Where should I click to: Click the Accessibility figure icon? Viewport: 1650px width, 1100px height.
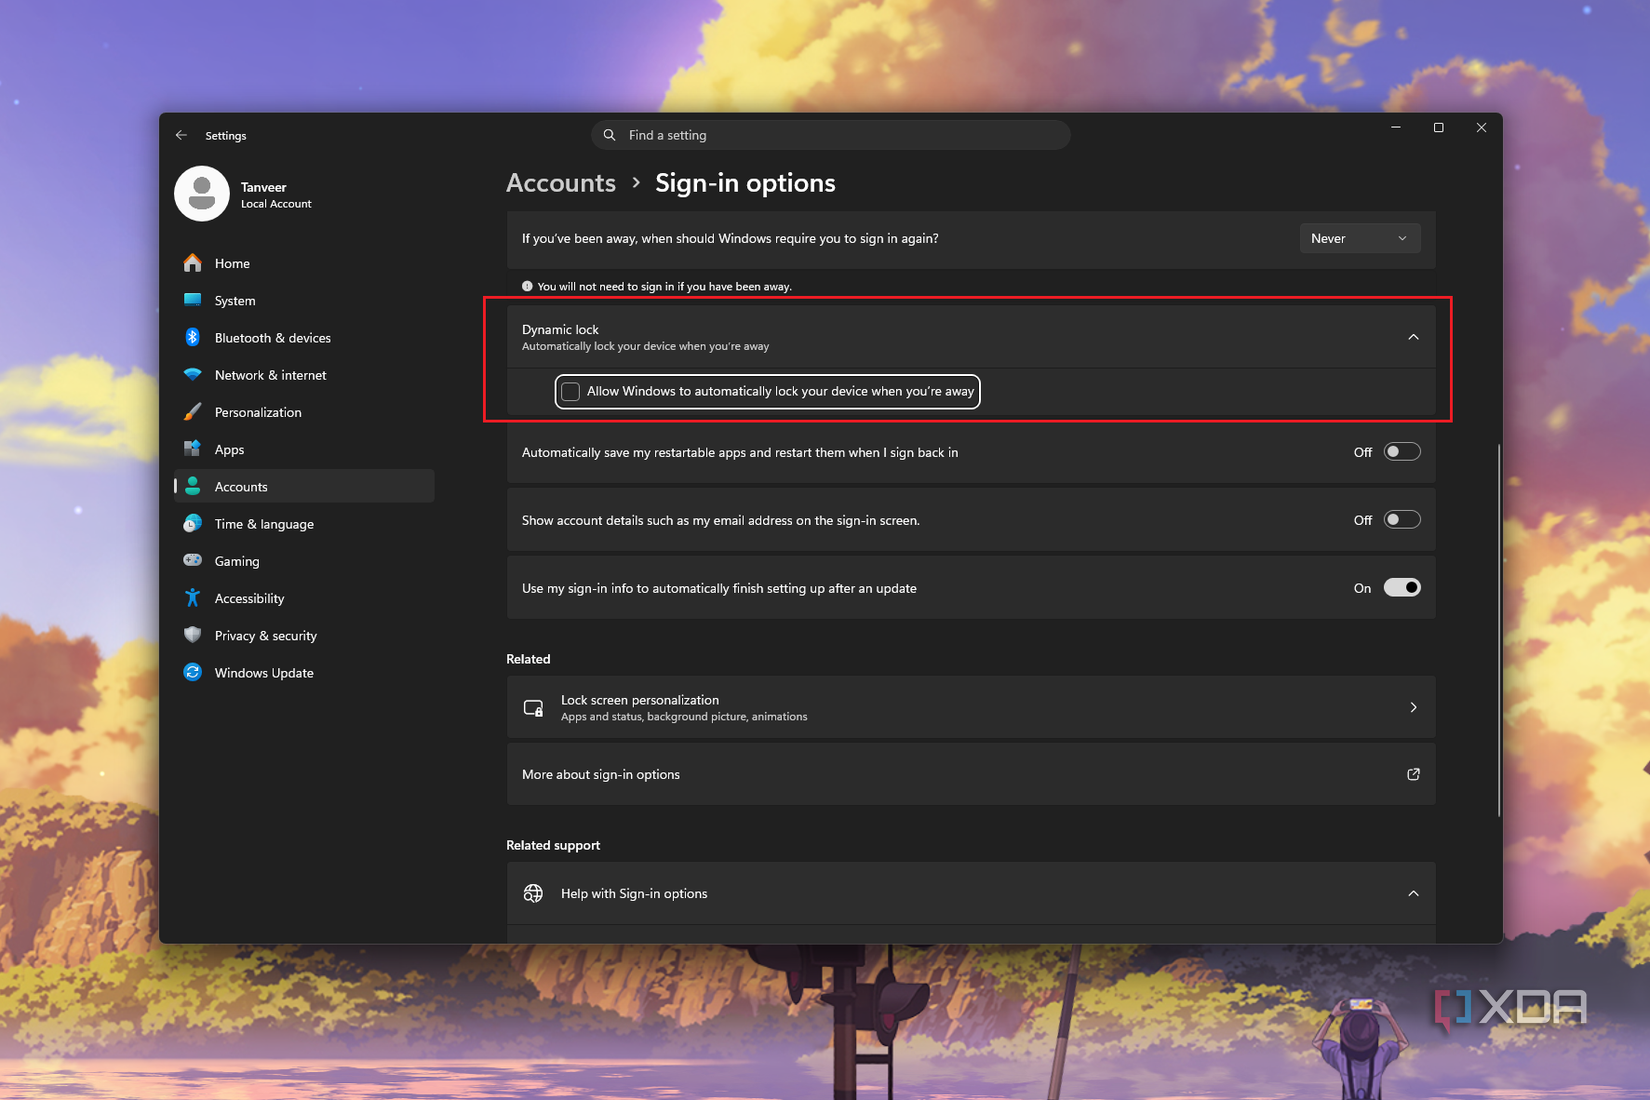[193, 598]
